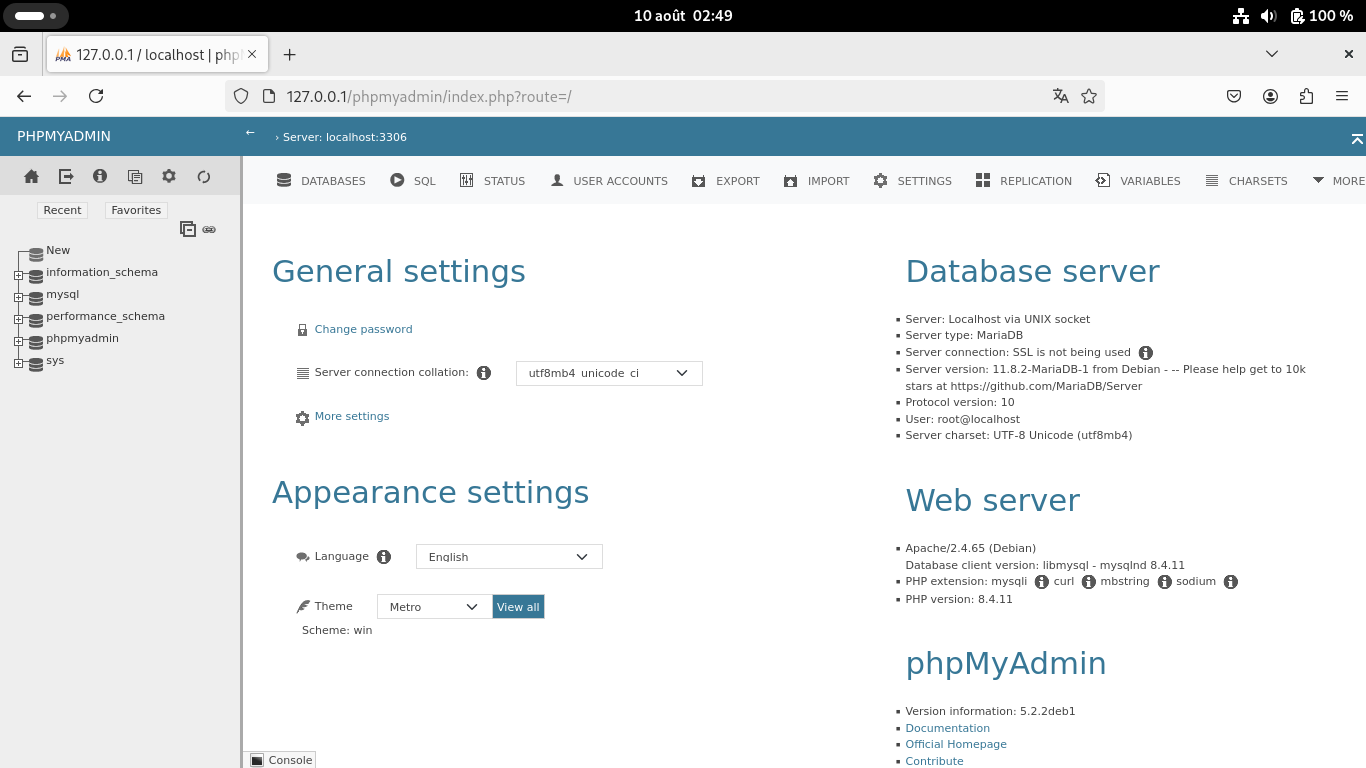Click info icon after mbstring extension

[1164, 582]
